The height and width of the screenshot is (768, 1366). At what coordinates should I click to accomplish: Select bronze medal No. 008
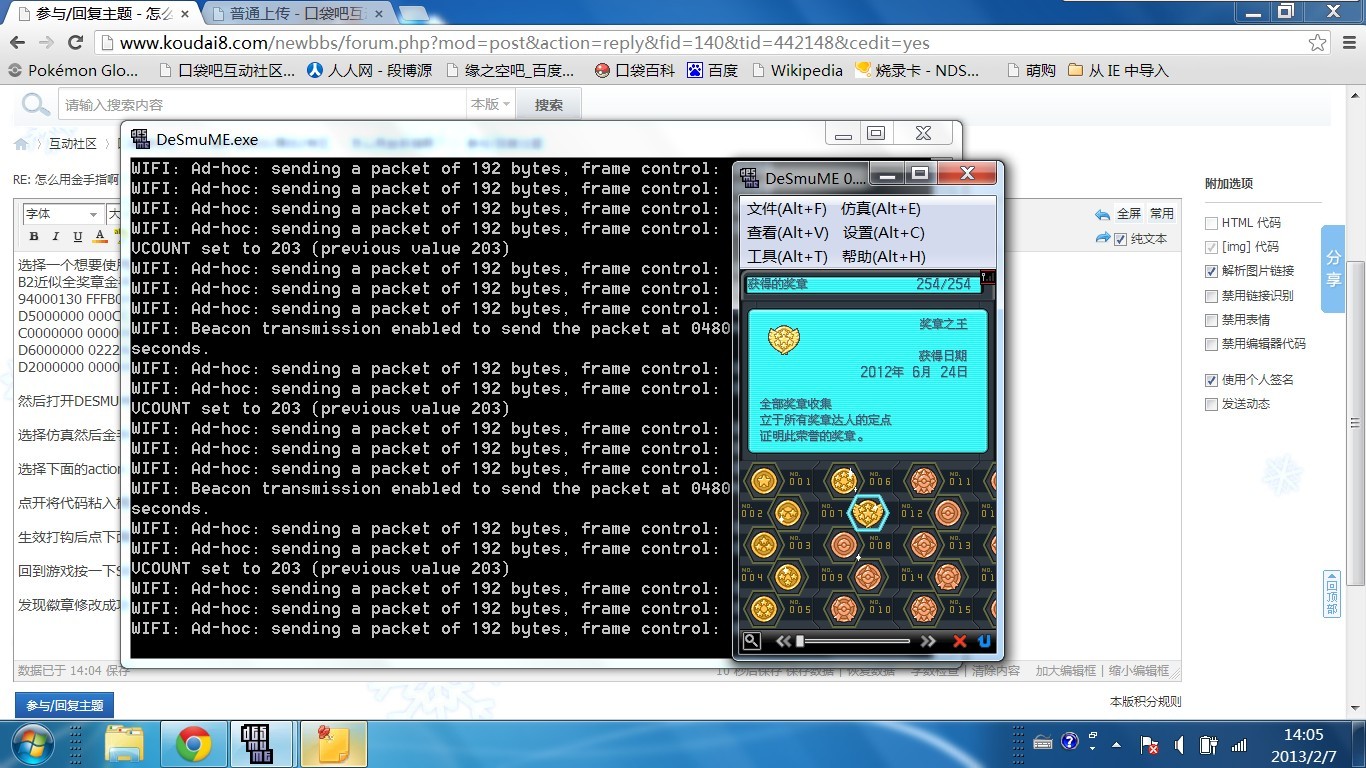(x=845, y=545)
